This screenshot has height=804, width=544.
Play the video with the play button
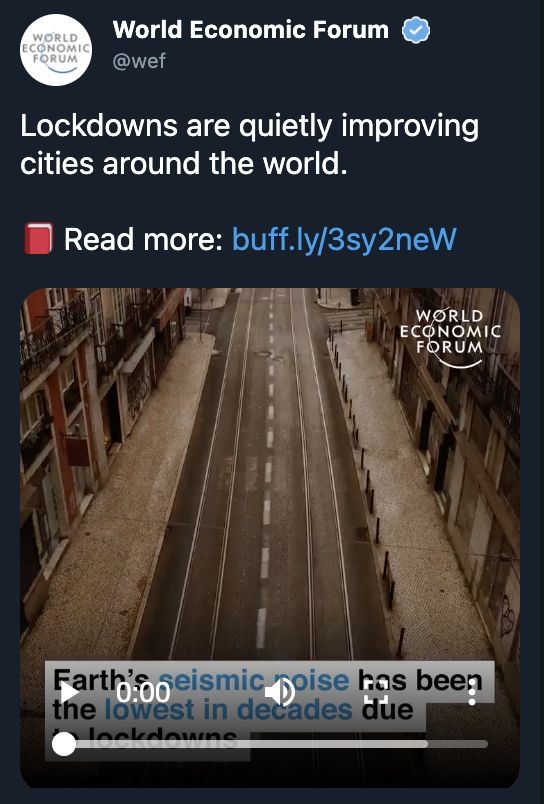pyautogui.click(x=70, y=693)
